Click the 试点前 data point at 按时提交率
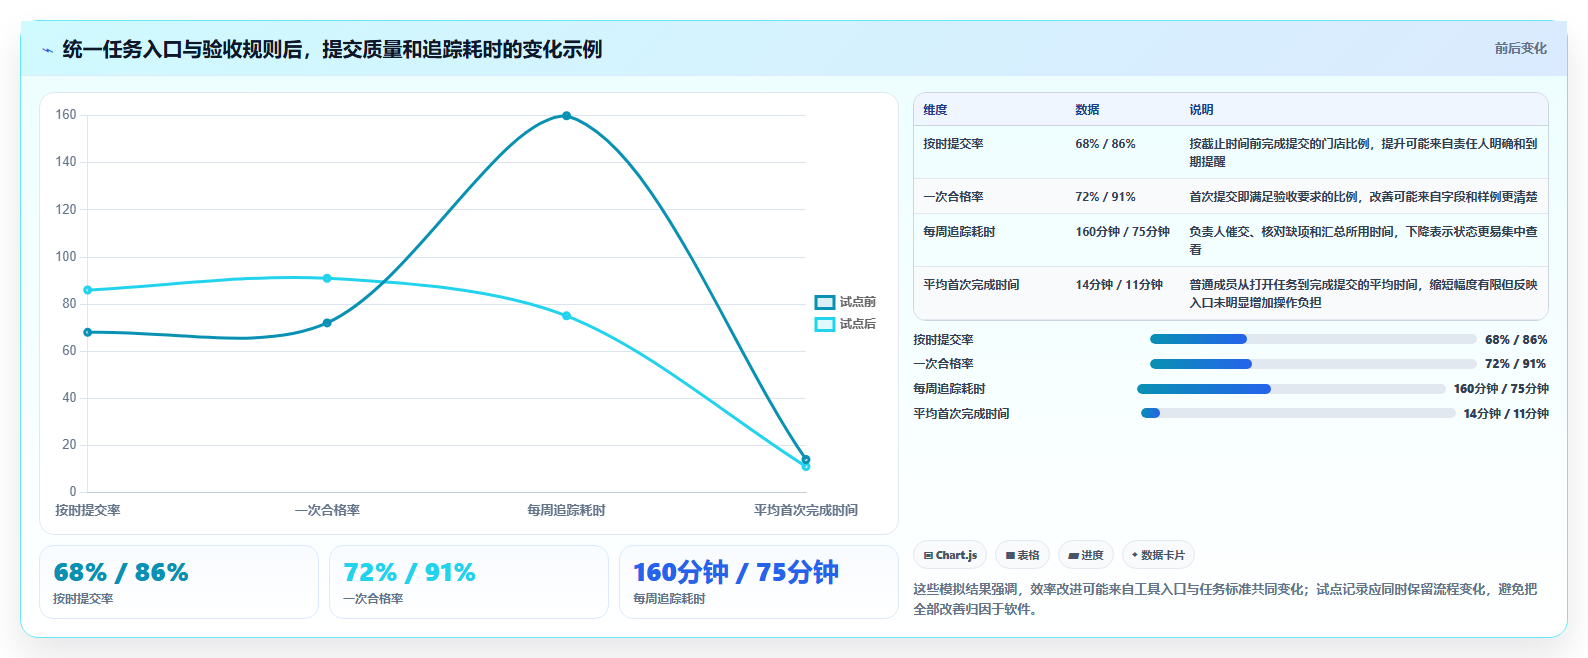The width and height of the screenshot is (1588, 658). click(88, 332)
